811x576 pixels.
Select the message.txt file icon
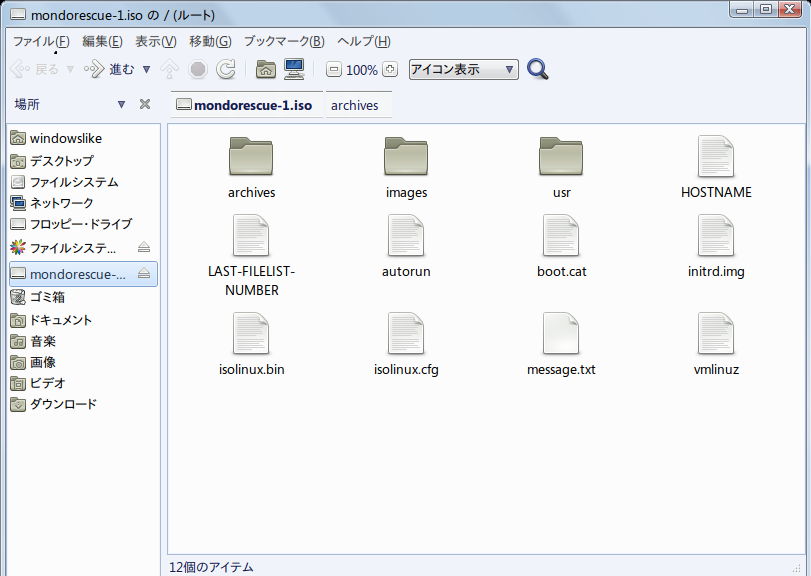point(561,333)
